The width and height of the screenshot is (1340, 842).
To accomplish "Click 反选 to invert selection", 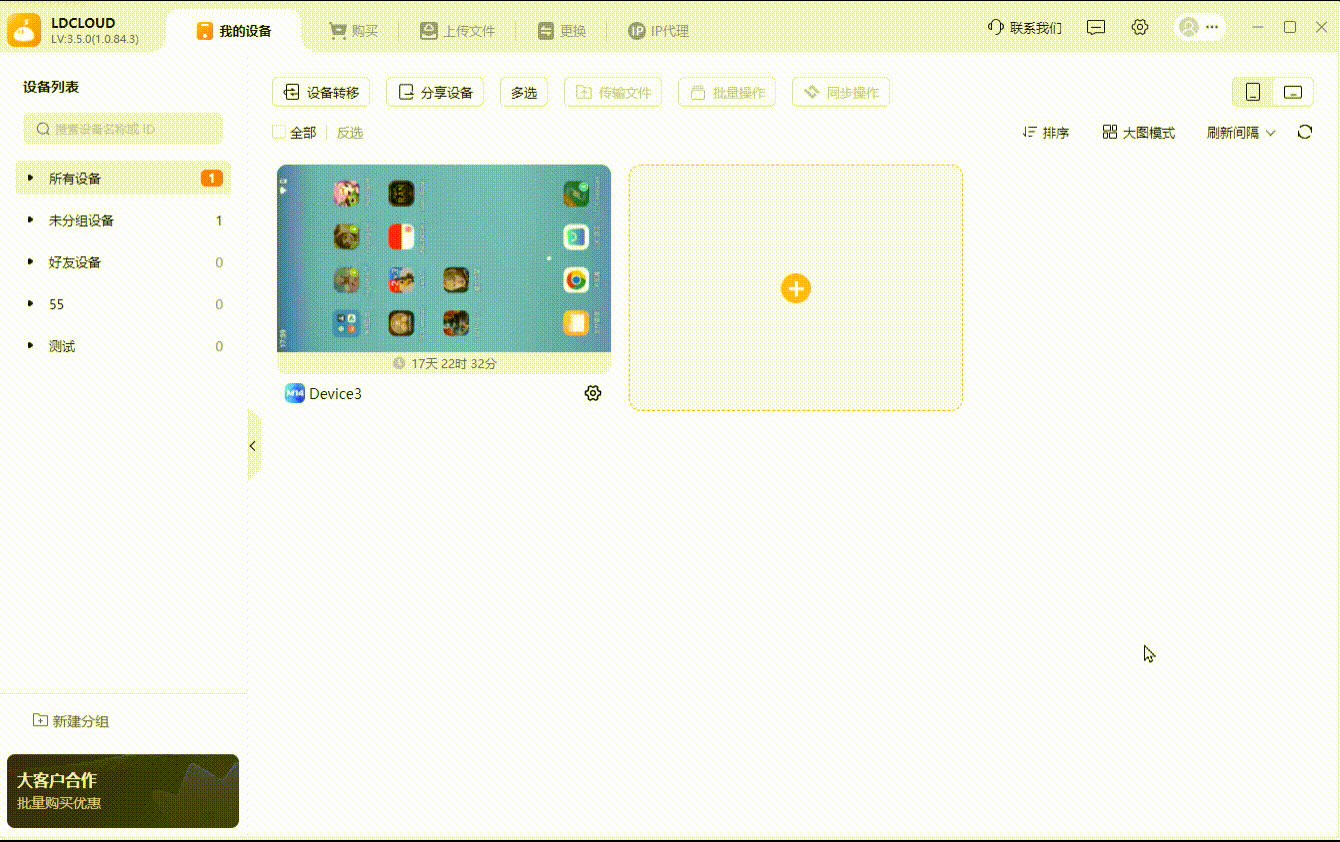I will [350, 132].
